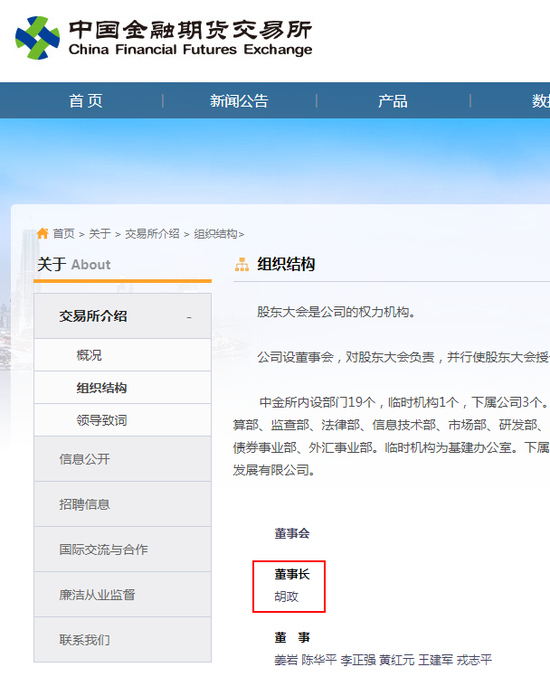The image size is (550, 686).
Task: Open 信息公开 sidebar section
Action: pyautogui.click(x=123, y=459)
